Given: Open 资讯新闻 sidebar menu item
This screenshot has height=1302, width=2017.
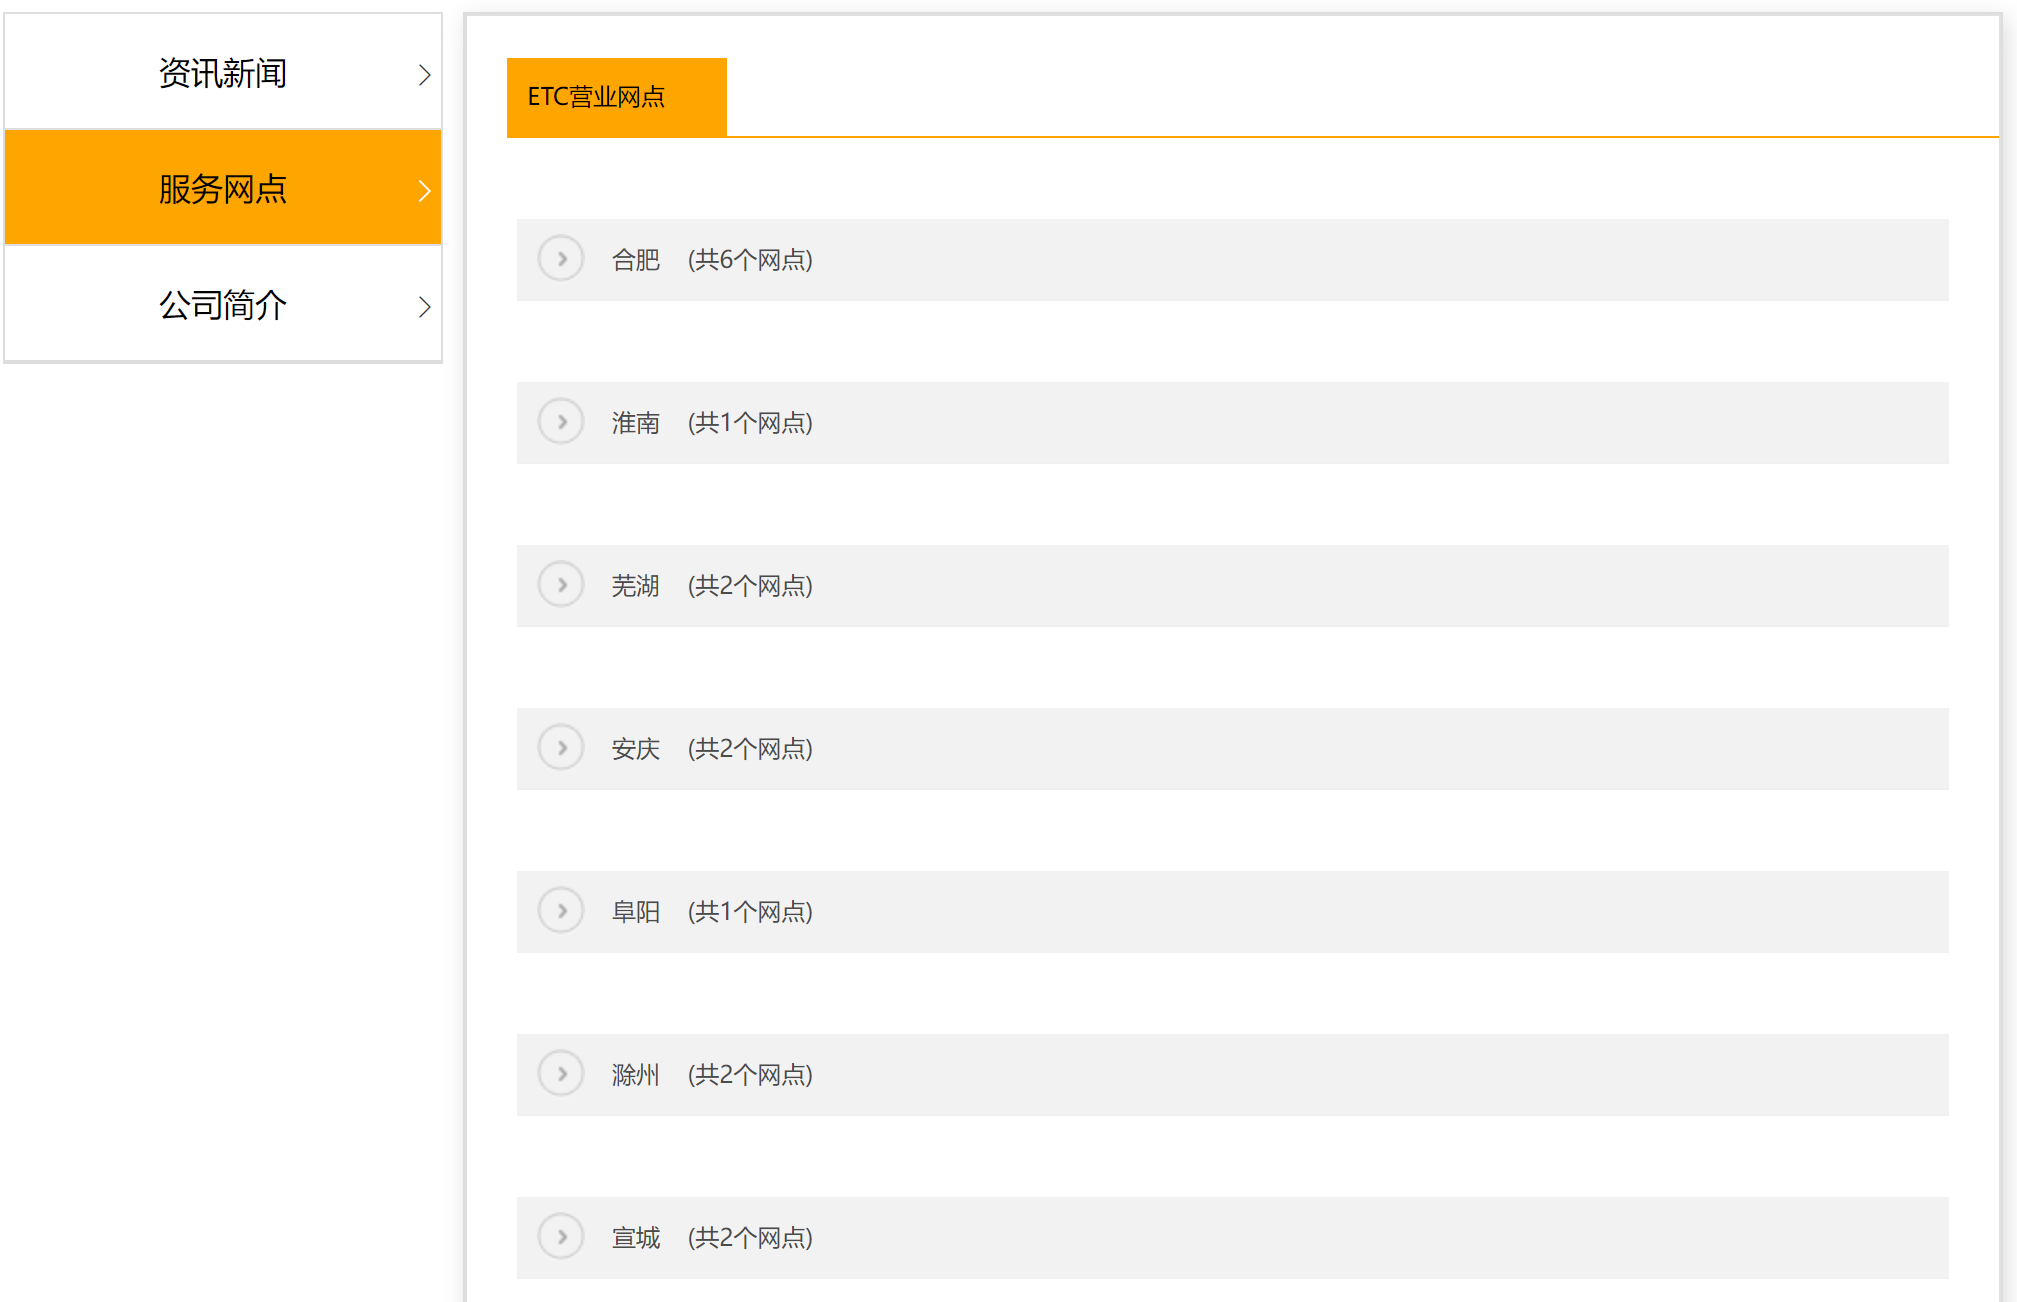Looking at the screenshot, I should tap(222, 74).
